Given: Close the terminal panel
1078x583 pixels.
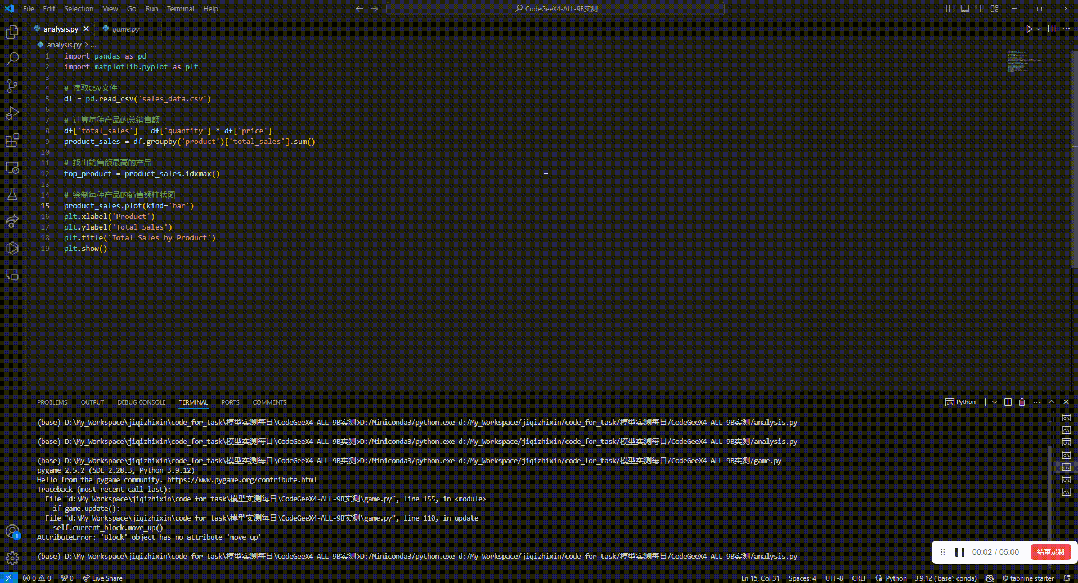Looking at the screenshot, I should click(x=1066, y=402).
